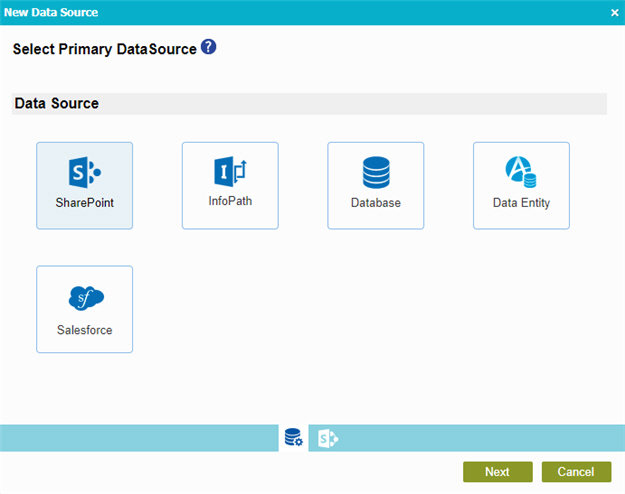Click the Next button
The width and height of the screenshot is (625, 494).
tap(497, 472)
